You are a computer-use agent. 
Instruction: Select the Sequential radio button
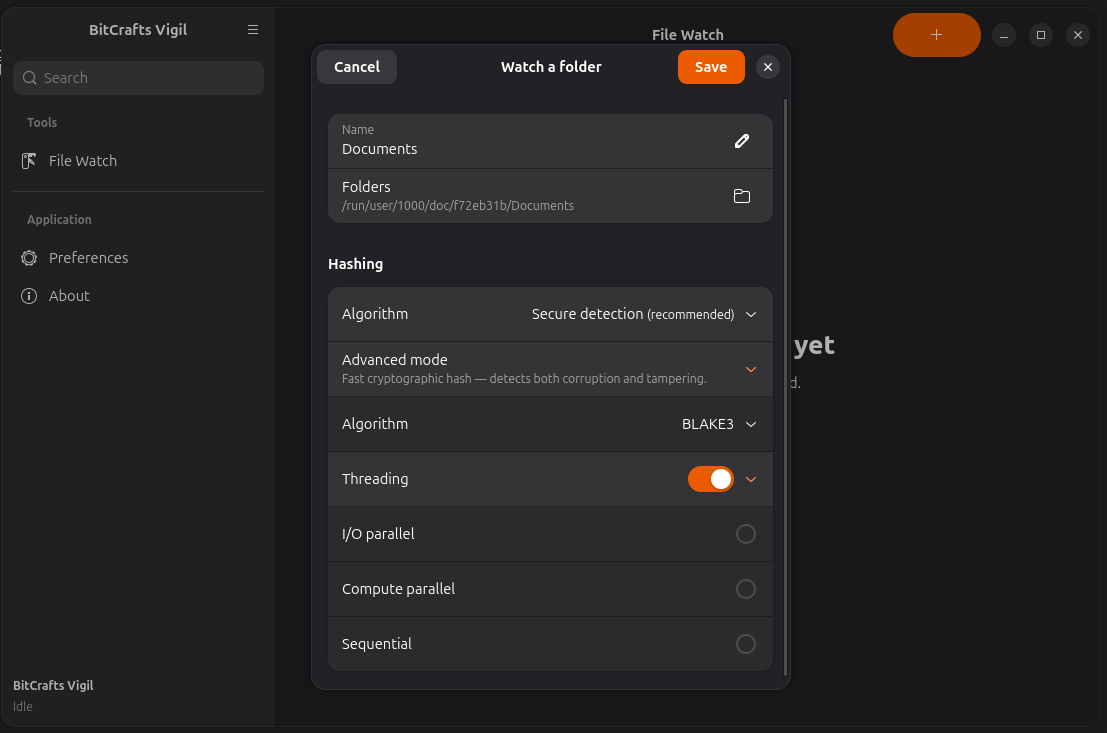click(746, 644)
